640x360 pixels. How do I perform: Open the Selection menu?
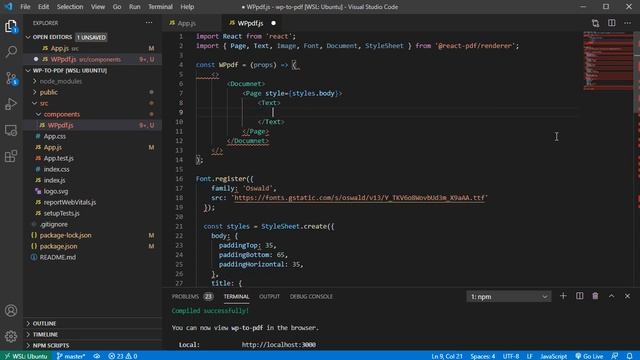click(70, 7)
